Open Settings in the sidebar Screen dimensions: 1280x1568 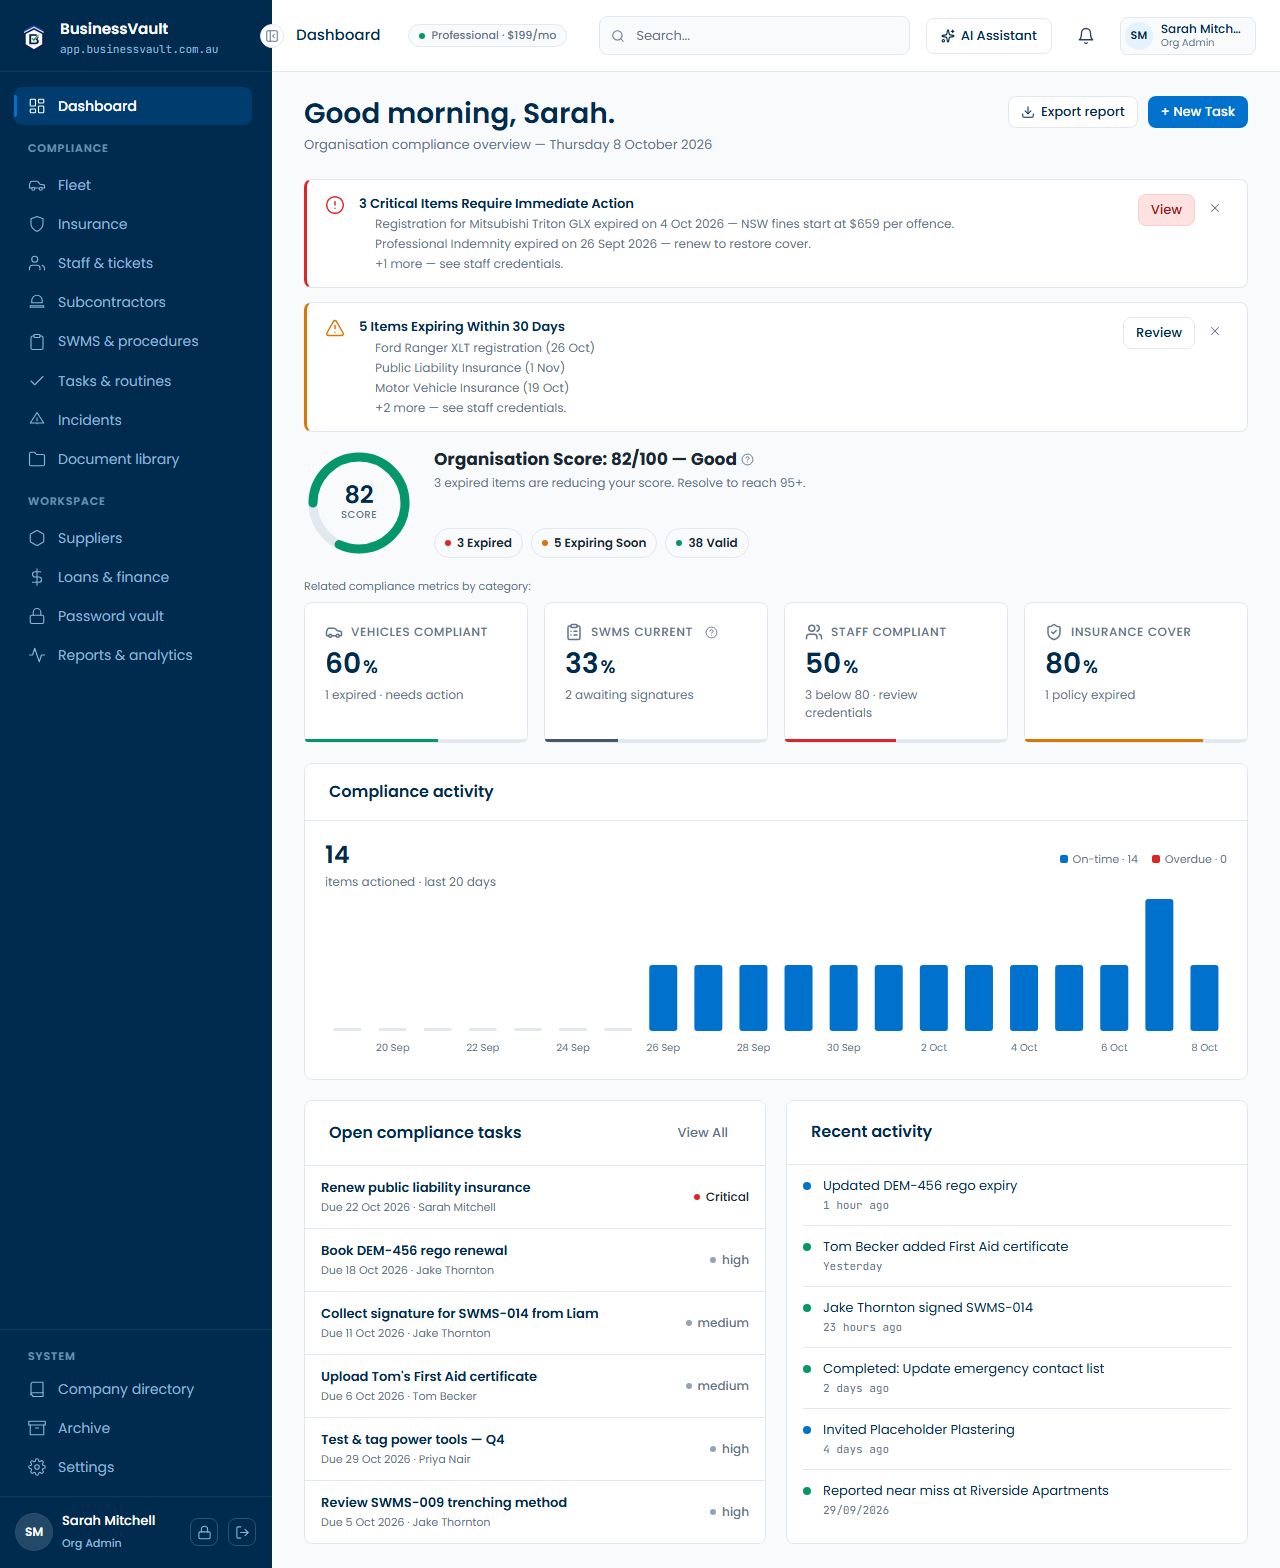(133, 1467)
